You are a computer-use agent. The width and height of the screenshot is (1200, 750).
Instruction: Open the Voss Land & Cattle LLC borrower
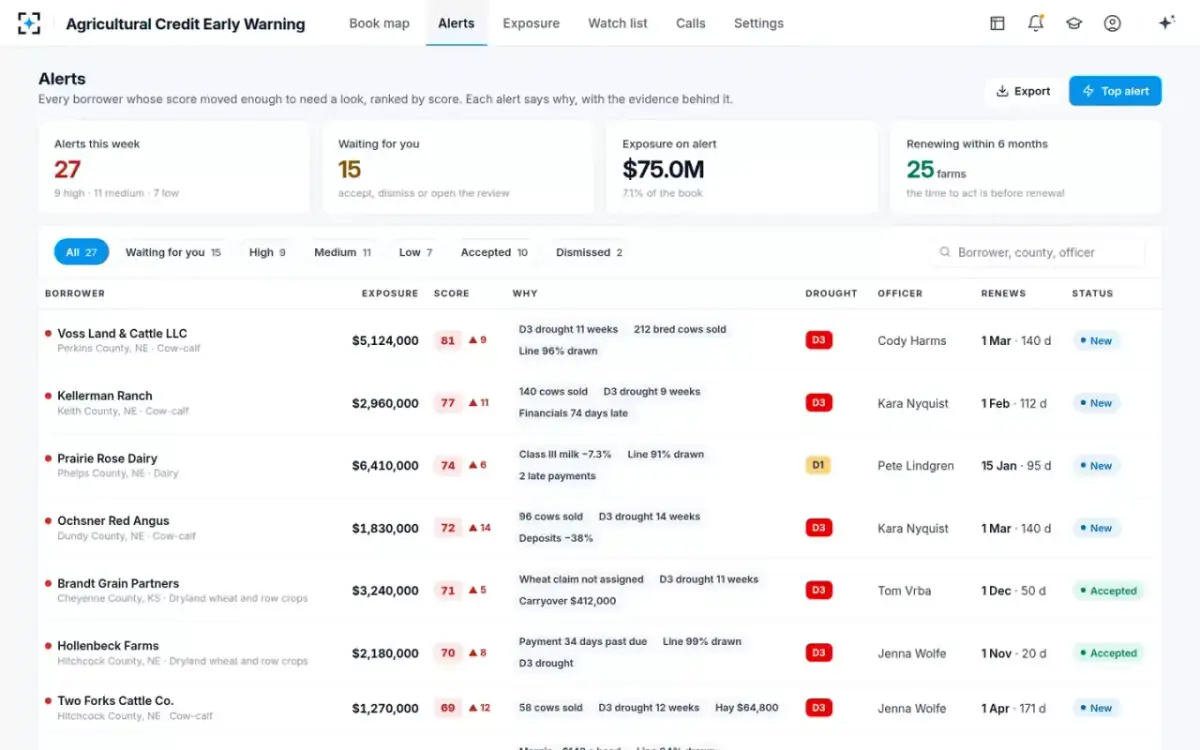tap(122, 333)
